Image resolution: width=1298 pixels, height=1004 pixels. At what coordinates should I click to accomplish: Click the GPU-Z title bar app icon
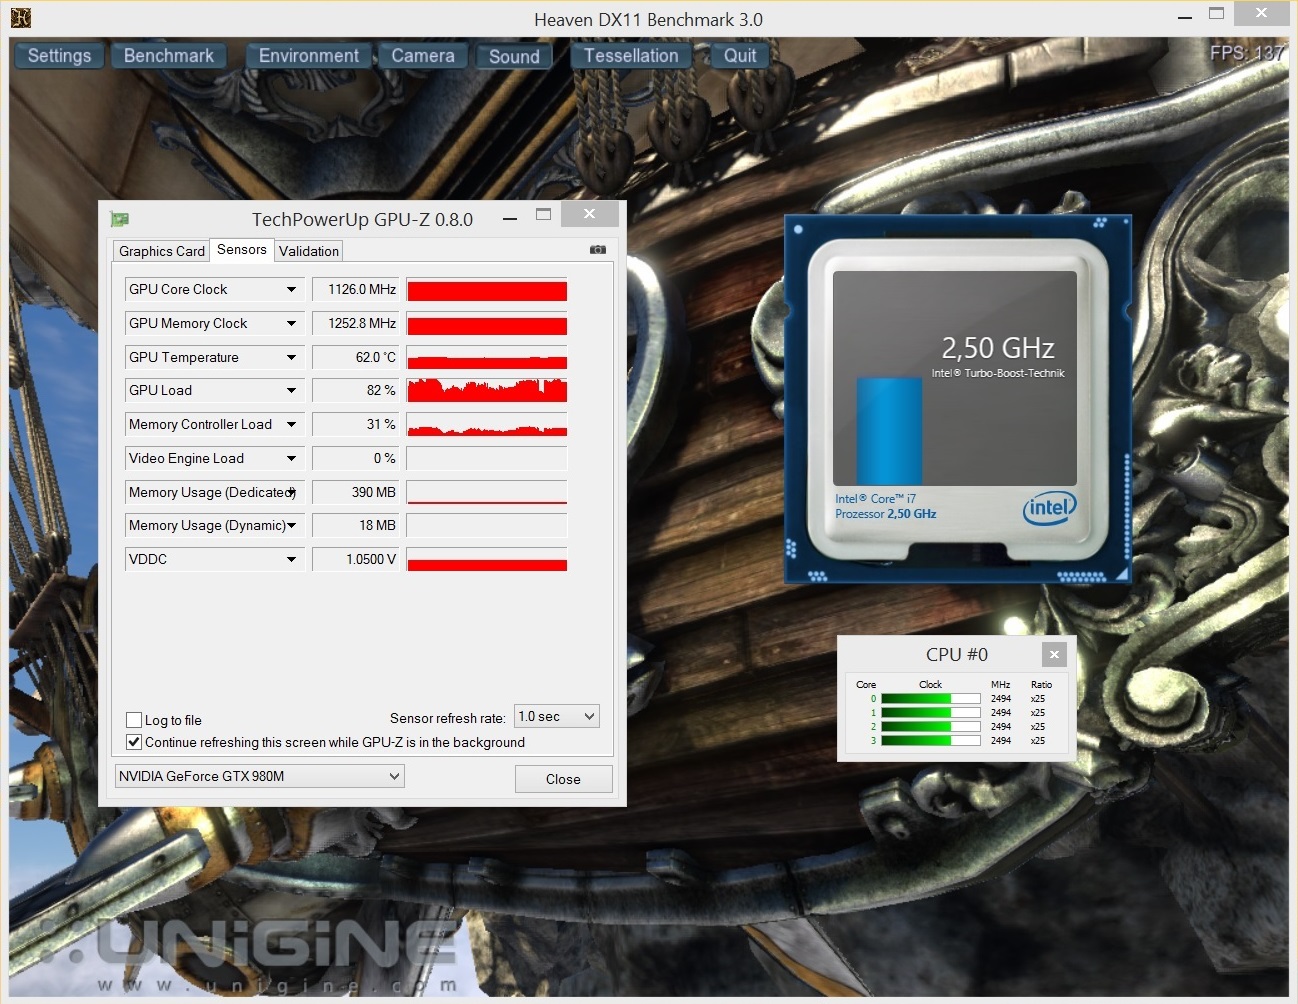click(120, 219)
